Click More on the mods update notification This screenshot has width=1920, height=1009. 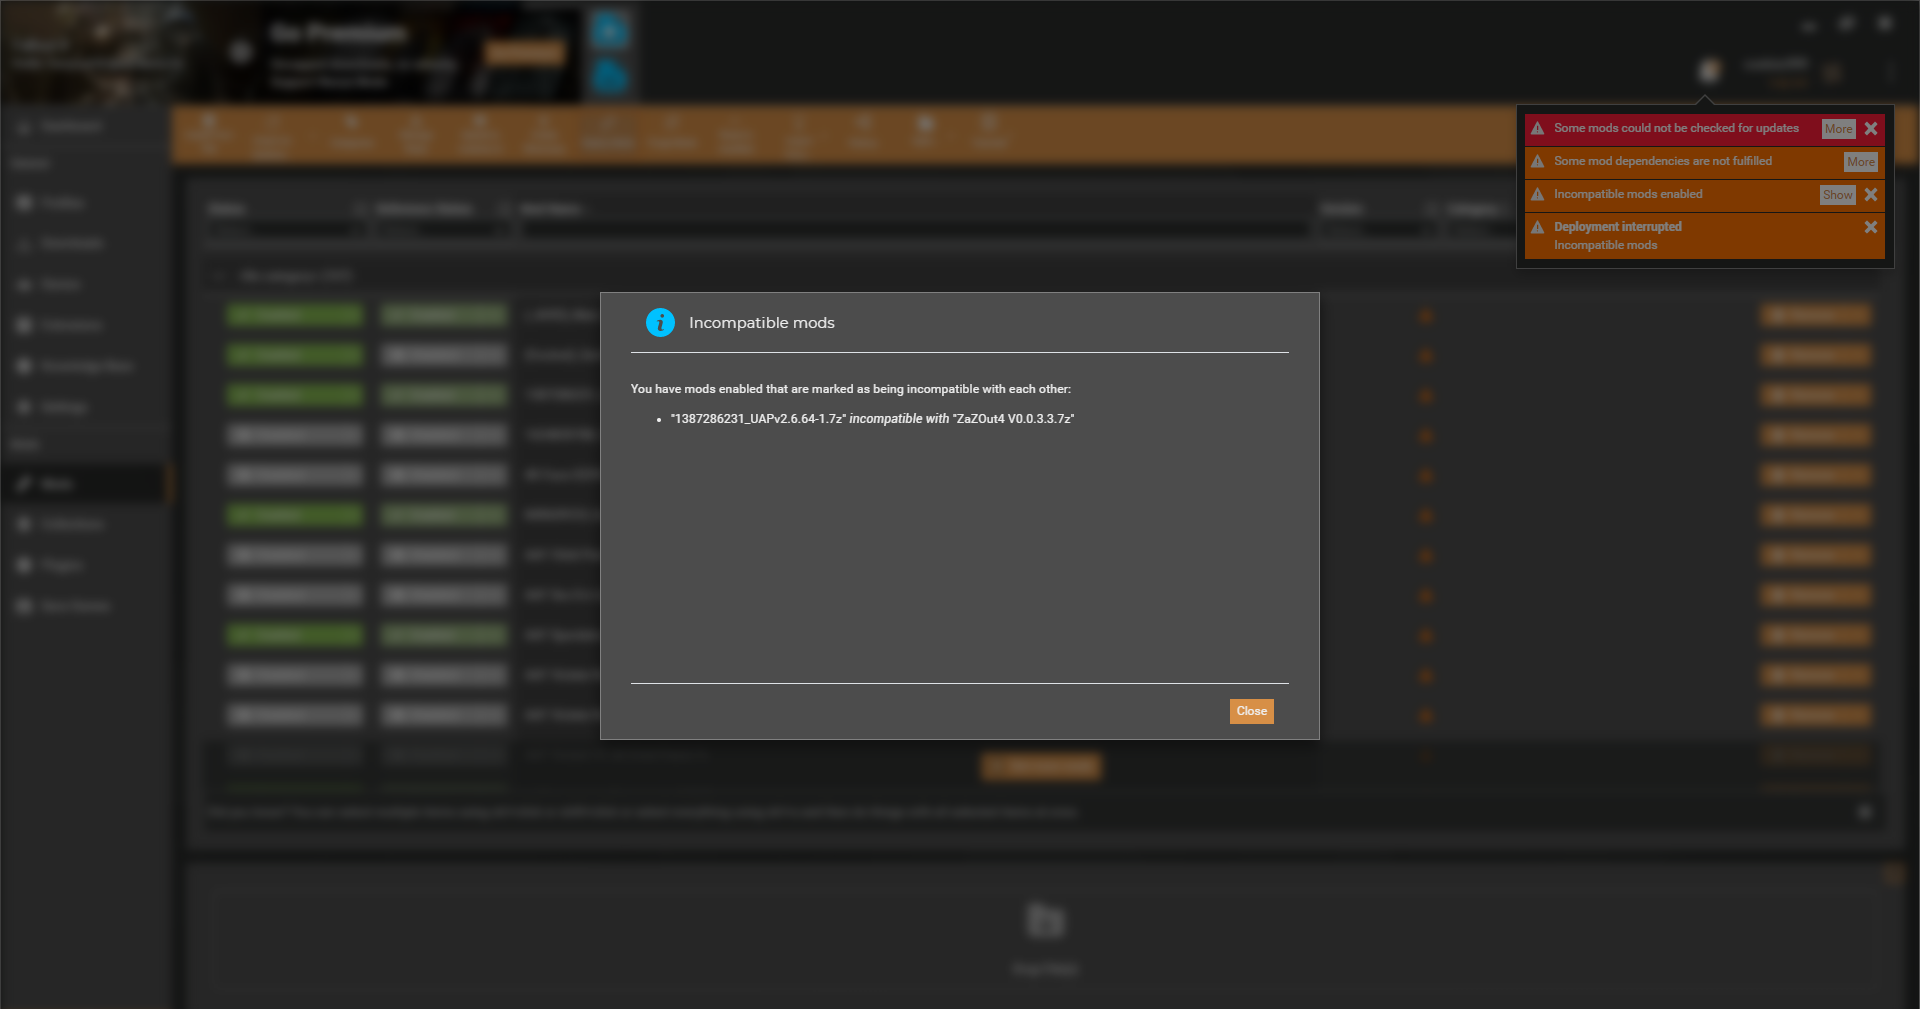(1839, 128)
